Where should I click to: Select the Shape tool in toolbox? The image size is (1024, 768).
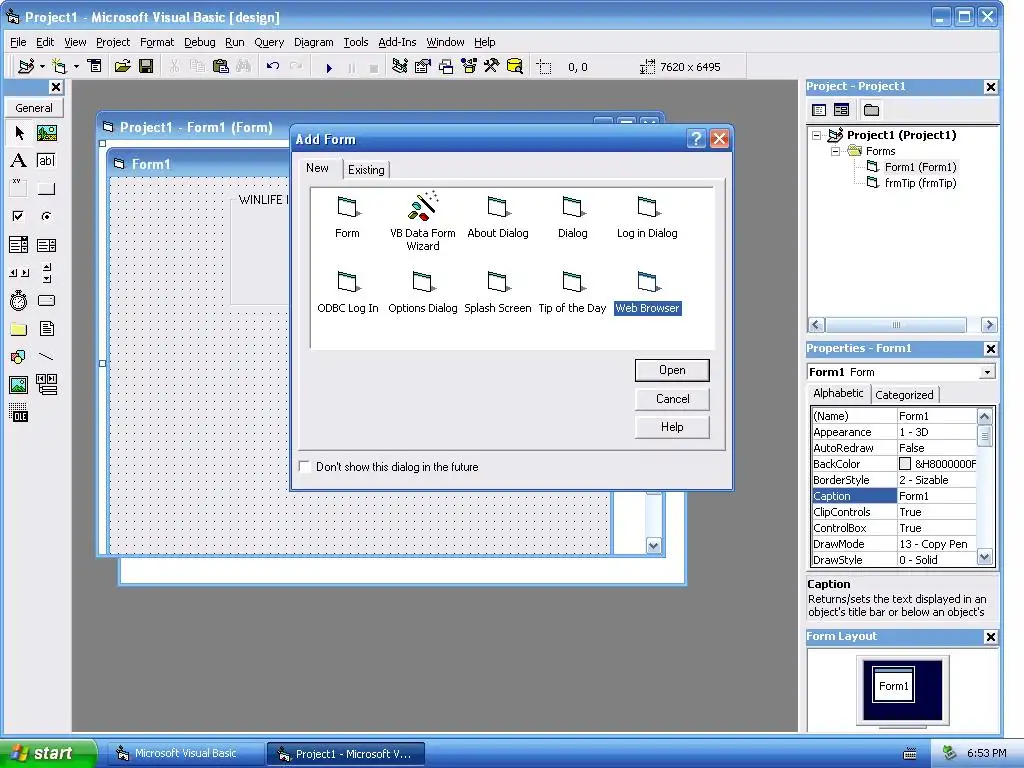(19, 357)
